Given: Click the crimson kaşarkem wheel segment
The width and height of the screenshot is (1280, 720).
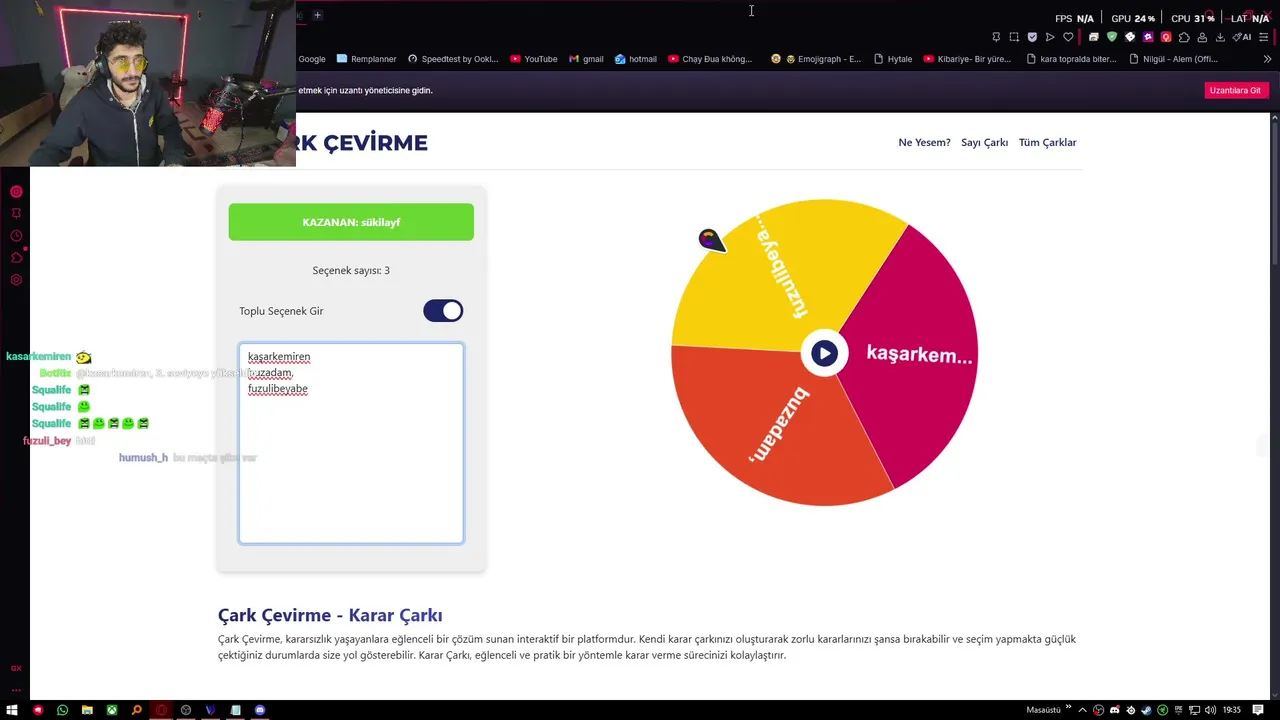Looking at the screenshot, I should [915, 355].
